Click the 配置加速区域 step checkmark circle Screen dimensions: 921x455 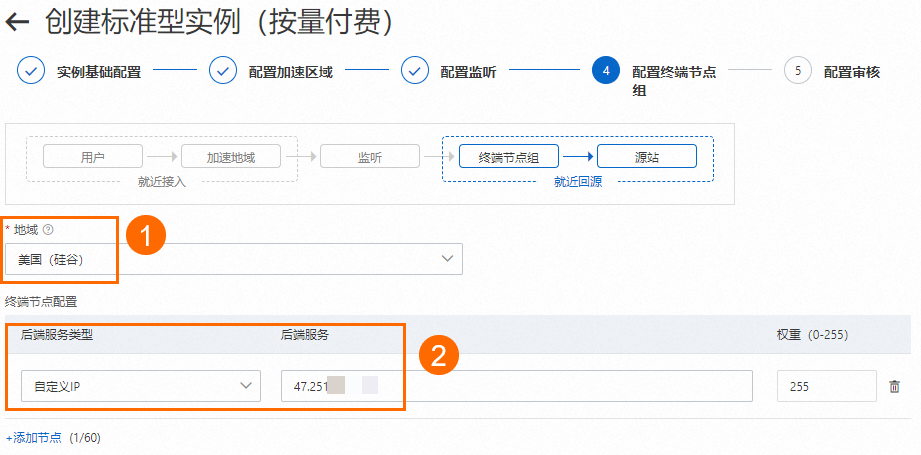click(x=223, y=71)
